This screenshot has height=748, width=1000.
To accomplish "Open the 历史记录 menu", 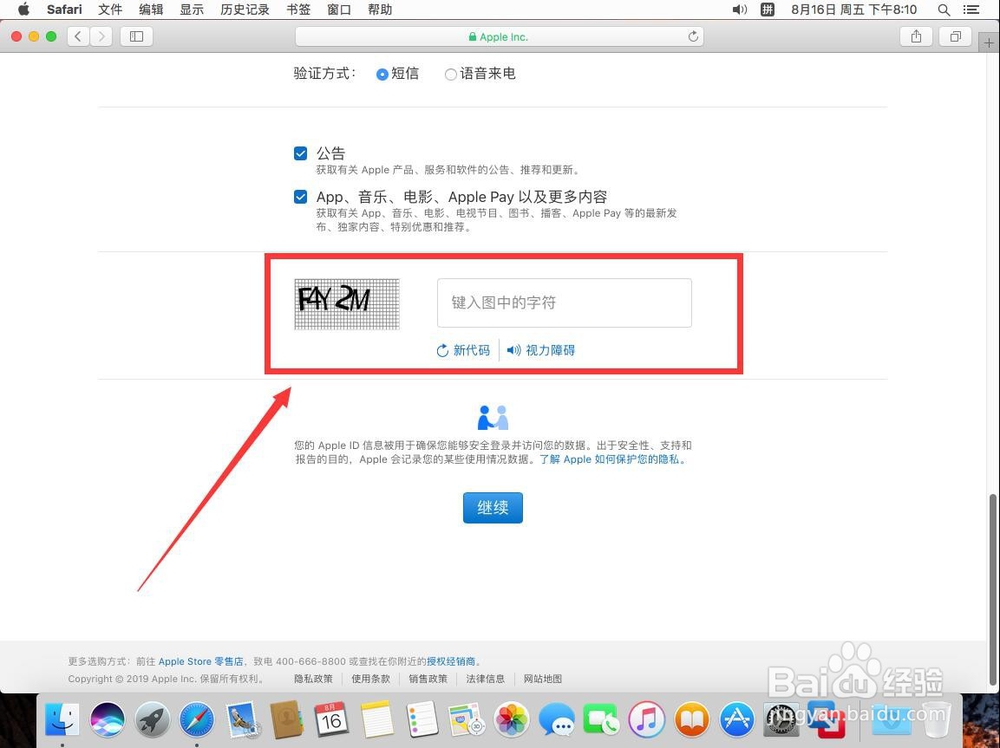I will 245,10.
